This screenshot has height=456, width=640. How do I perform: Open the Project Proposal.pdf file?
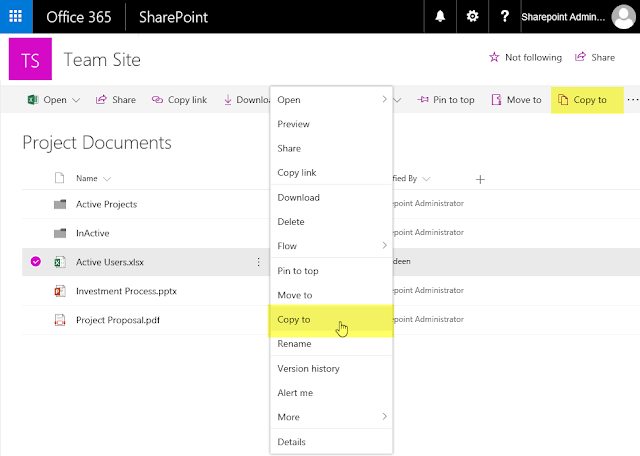tap(118, 320)
